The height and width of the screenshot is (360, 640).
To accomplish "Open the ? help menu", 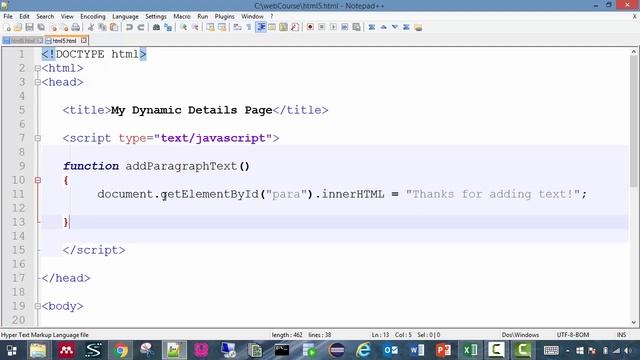I will 271,16.
